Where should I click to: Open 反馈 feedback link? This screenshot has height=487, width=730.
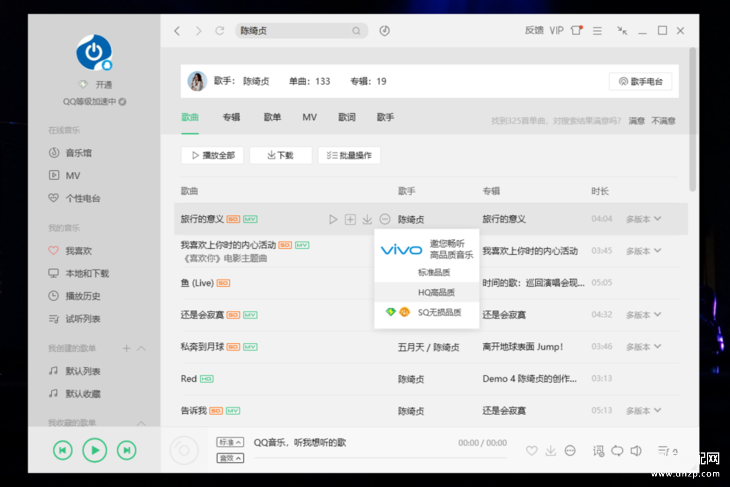pos(534,31)
